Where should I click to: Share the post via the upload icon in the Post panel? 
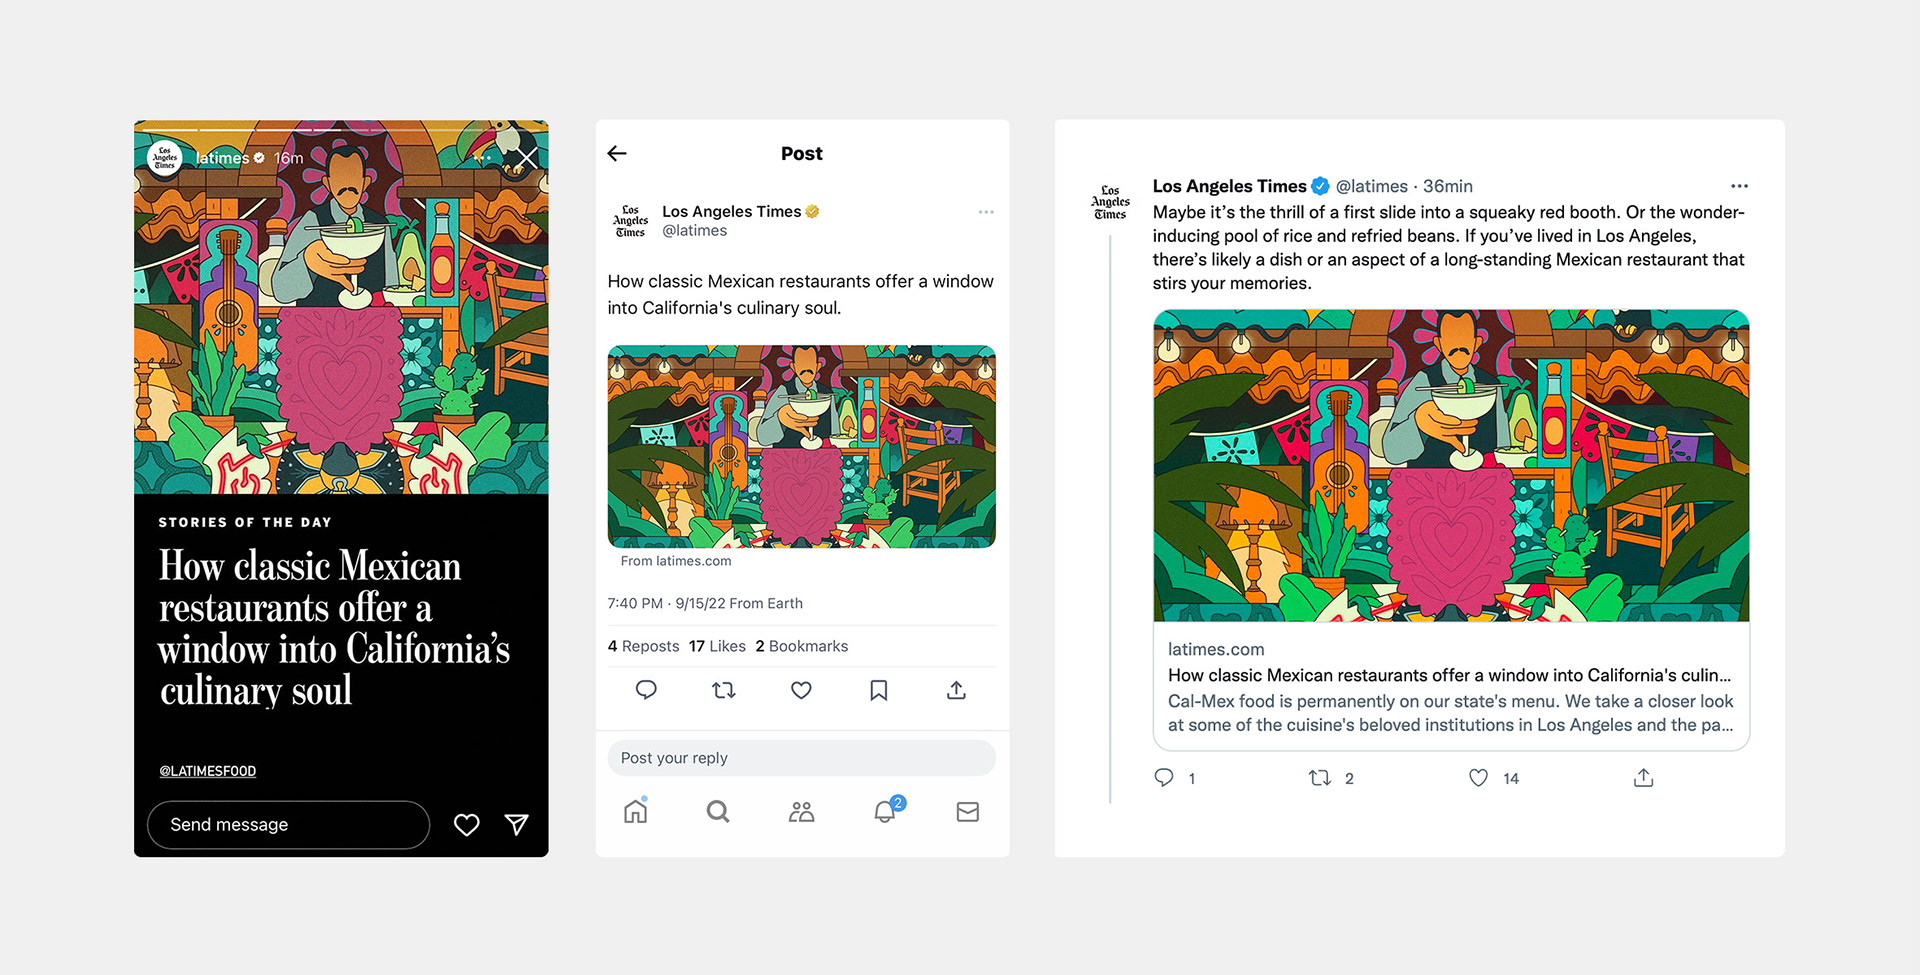(956, 690)
